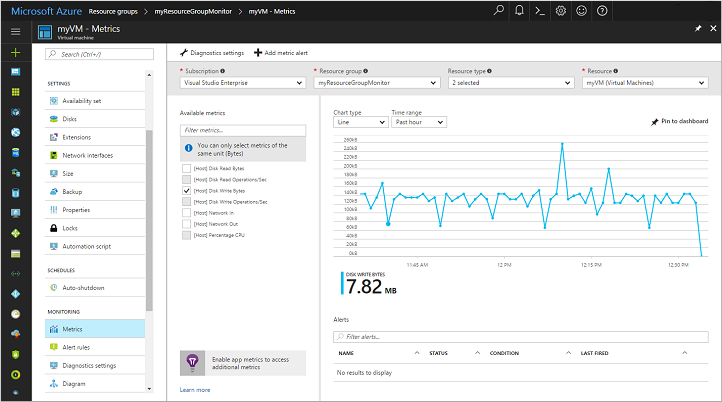722x402 pixels.
Task: Open the green All resources grid icon
Action: tap(15, 92)
